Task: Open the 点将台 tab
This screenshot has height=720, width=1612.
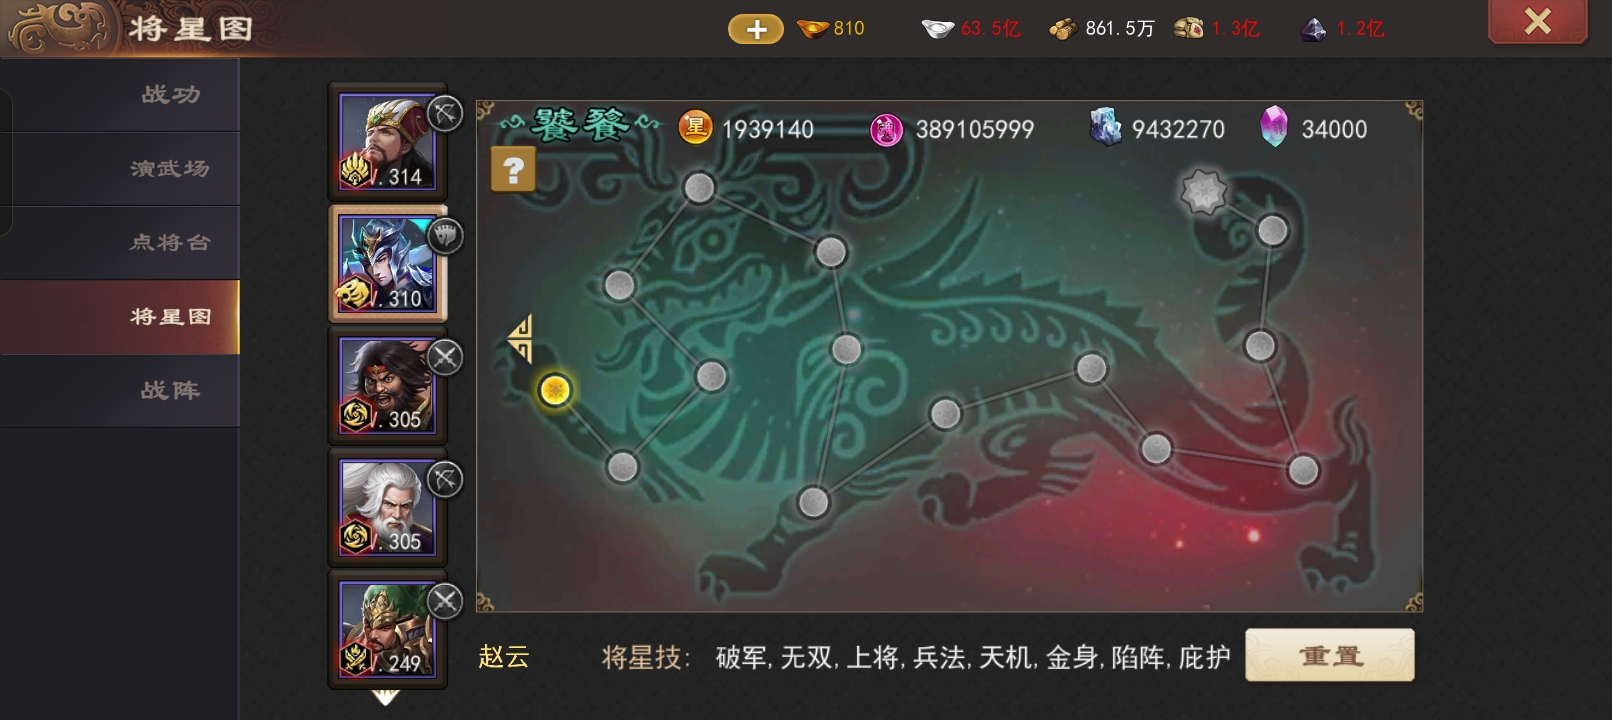Action: pyautogui.click(x=170, y=243)
